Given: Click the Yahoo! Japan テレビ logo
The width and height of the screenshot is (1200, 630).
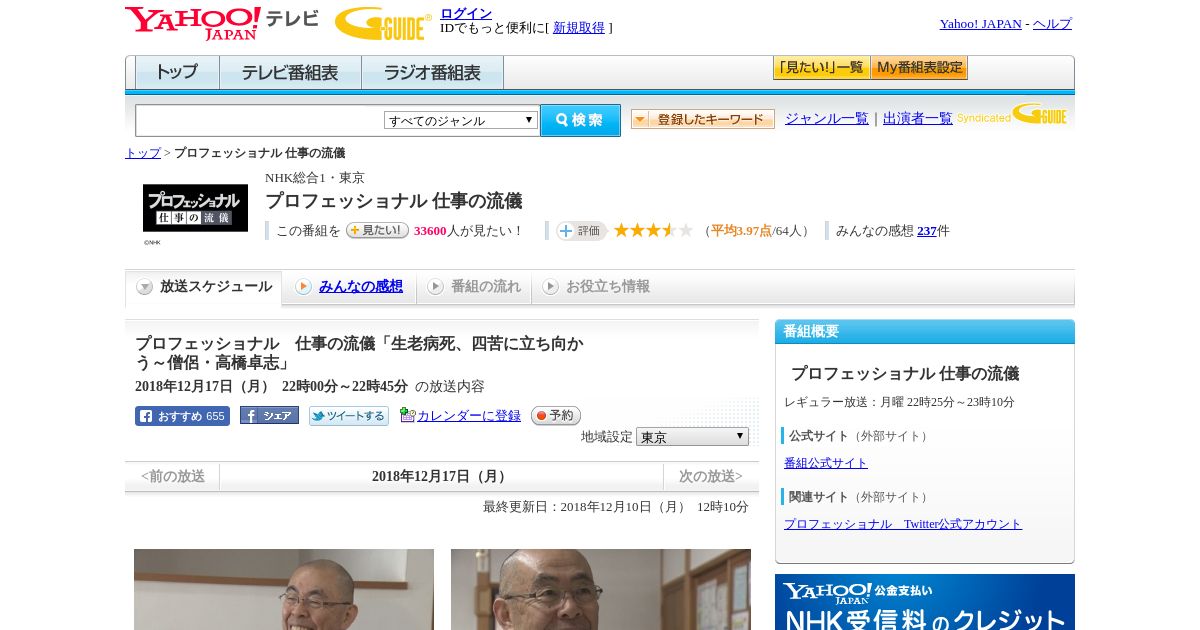Looking at the screenshot, I should (222, 23).
